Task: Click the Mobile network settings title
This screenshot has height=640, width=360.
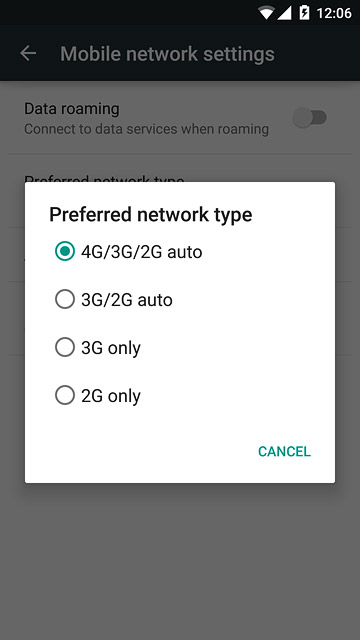Action: (167, 54)
